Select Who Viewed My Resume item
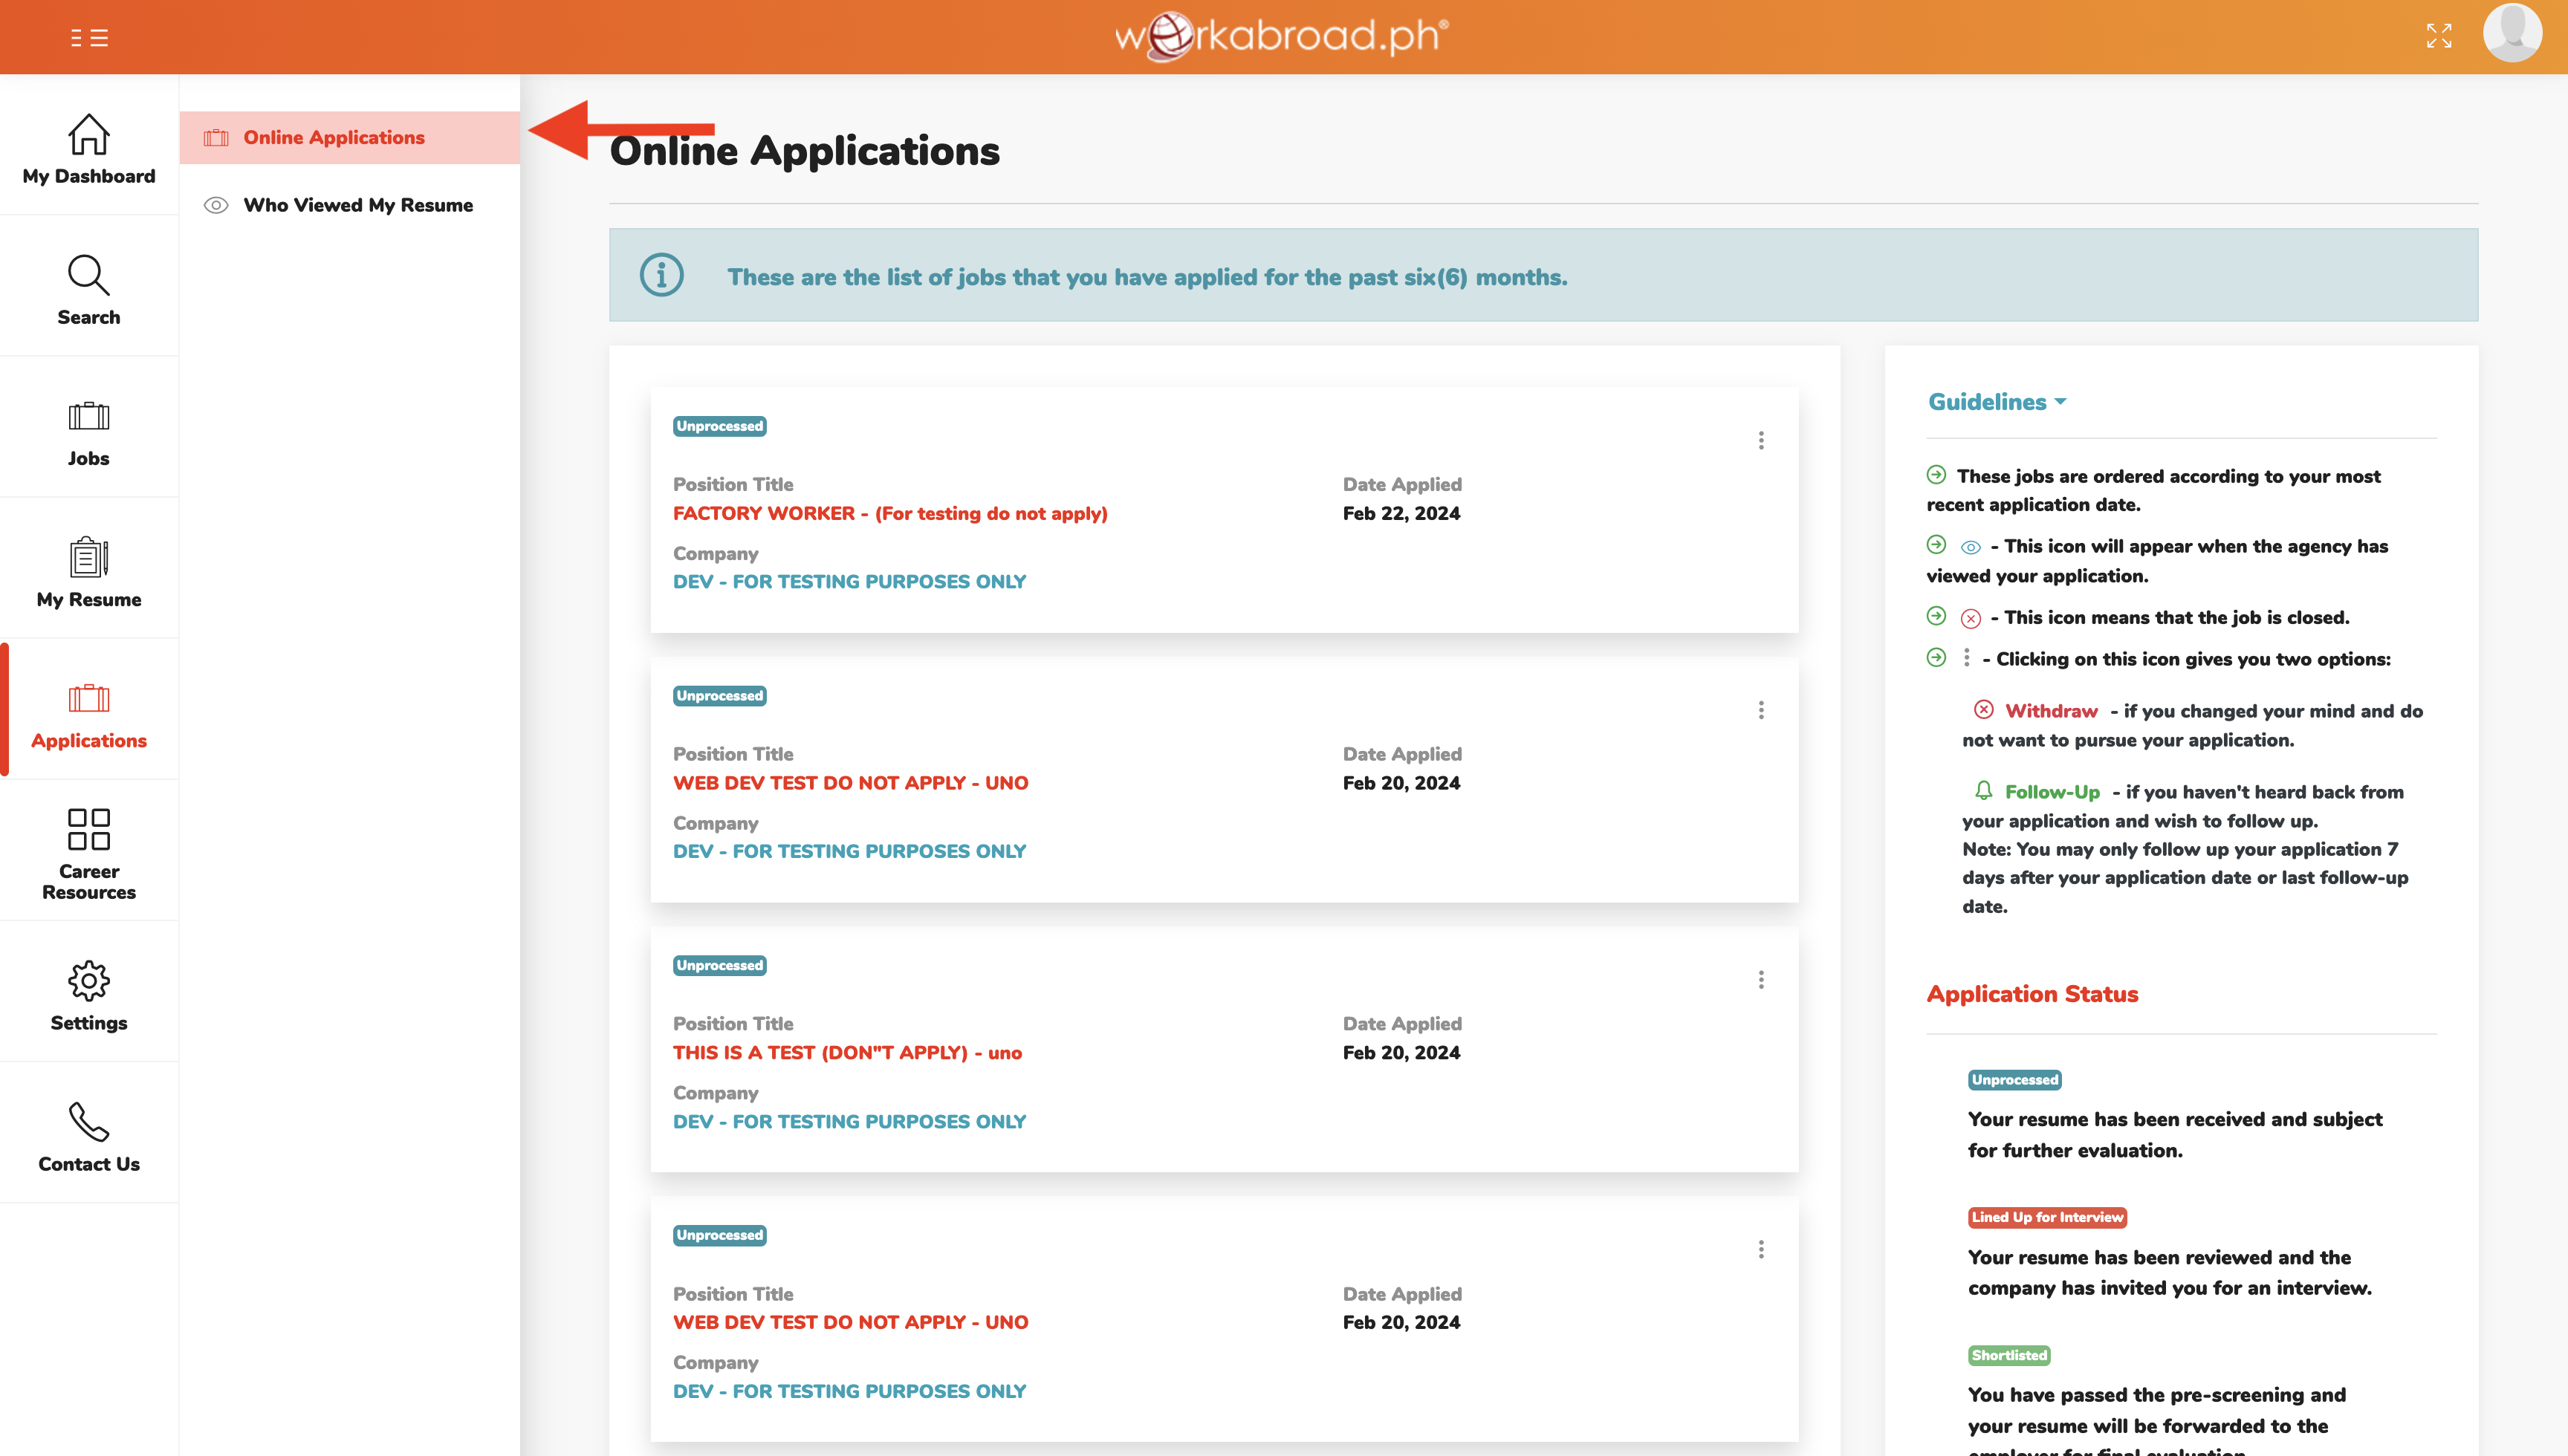This screenshot has width=2568, height=1456. (358, 205)
